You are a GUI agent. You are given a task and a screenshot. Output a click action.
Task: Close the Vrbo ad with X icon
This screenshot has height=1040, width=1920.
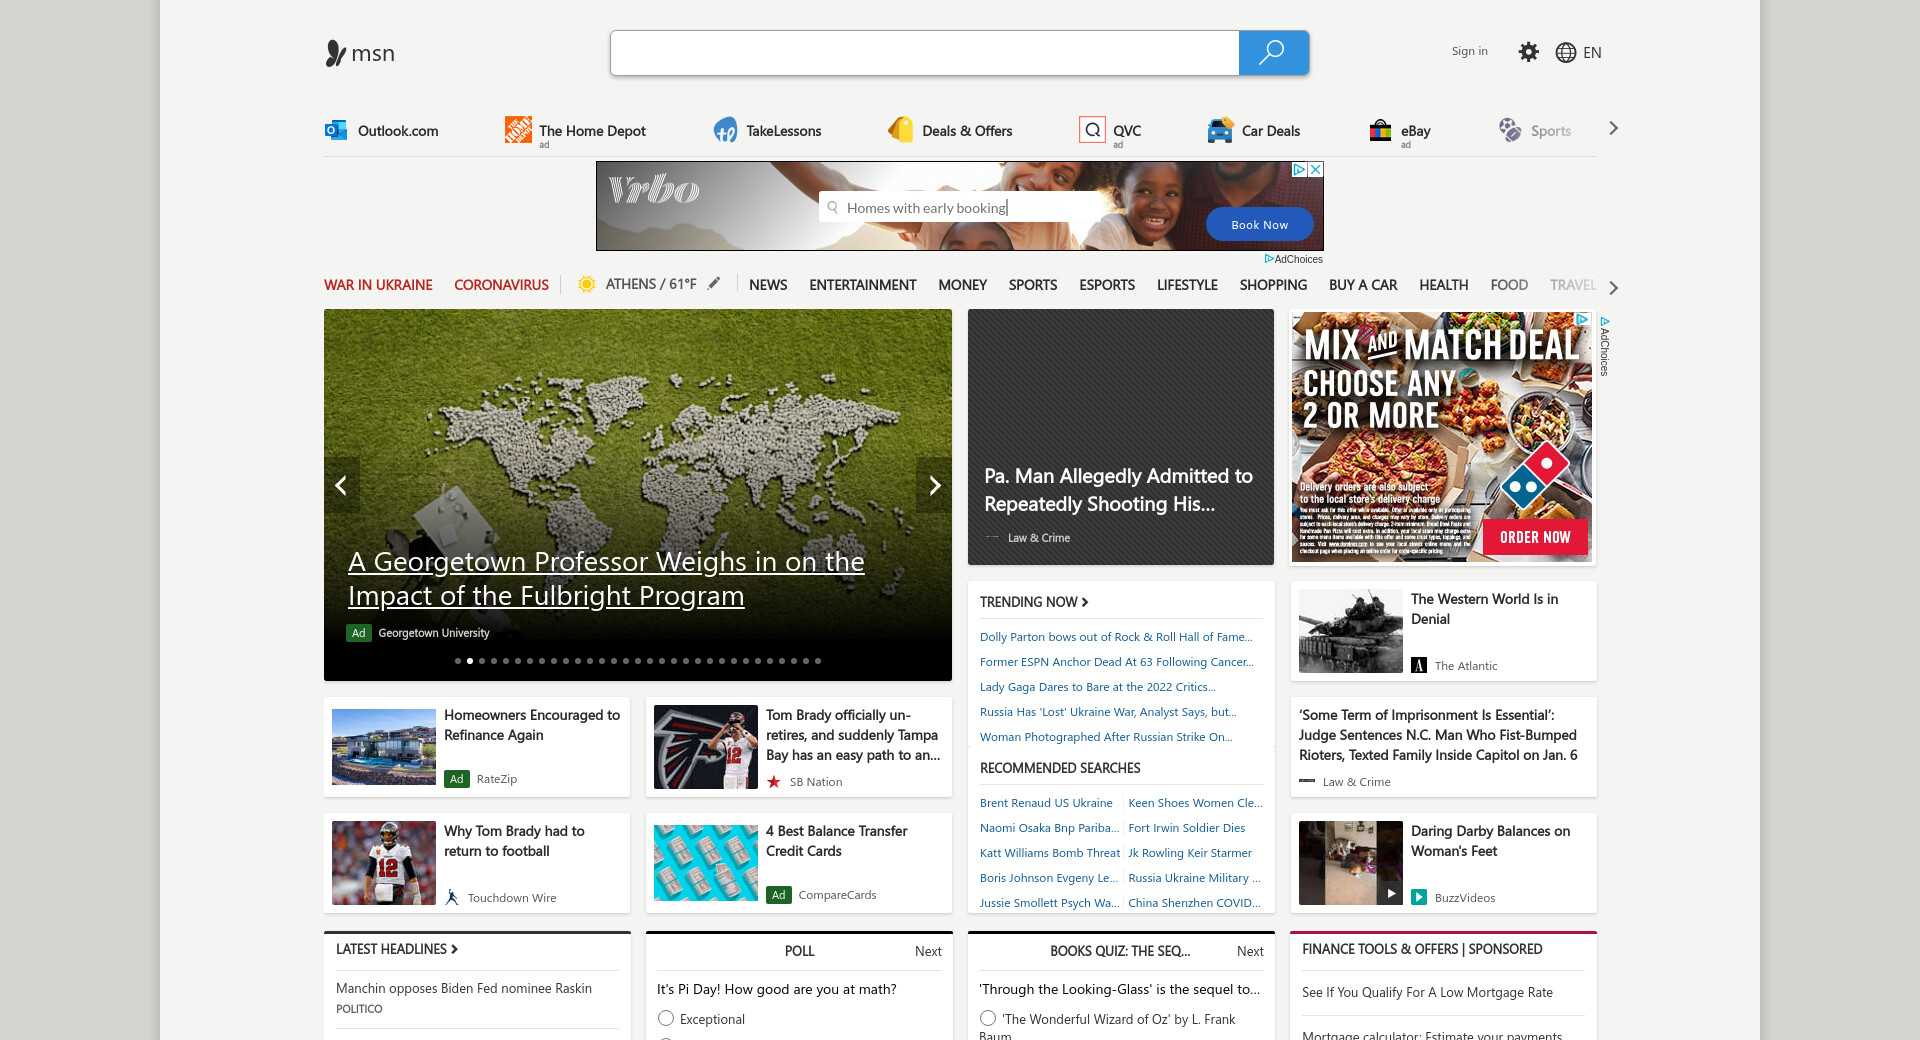[1316, 170]
